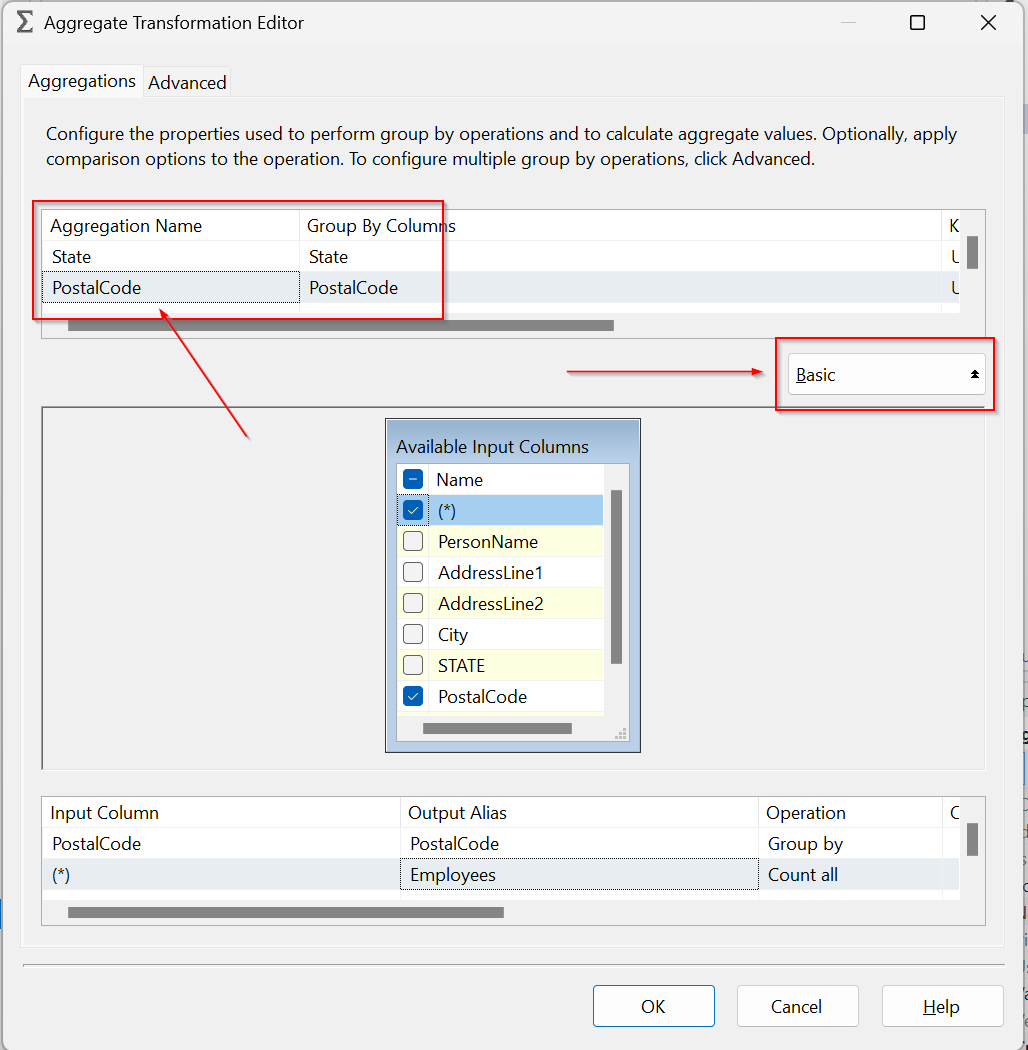
Task: Click resize grip of Available Input Columns
Action: [621, 734]
